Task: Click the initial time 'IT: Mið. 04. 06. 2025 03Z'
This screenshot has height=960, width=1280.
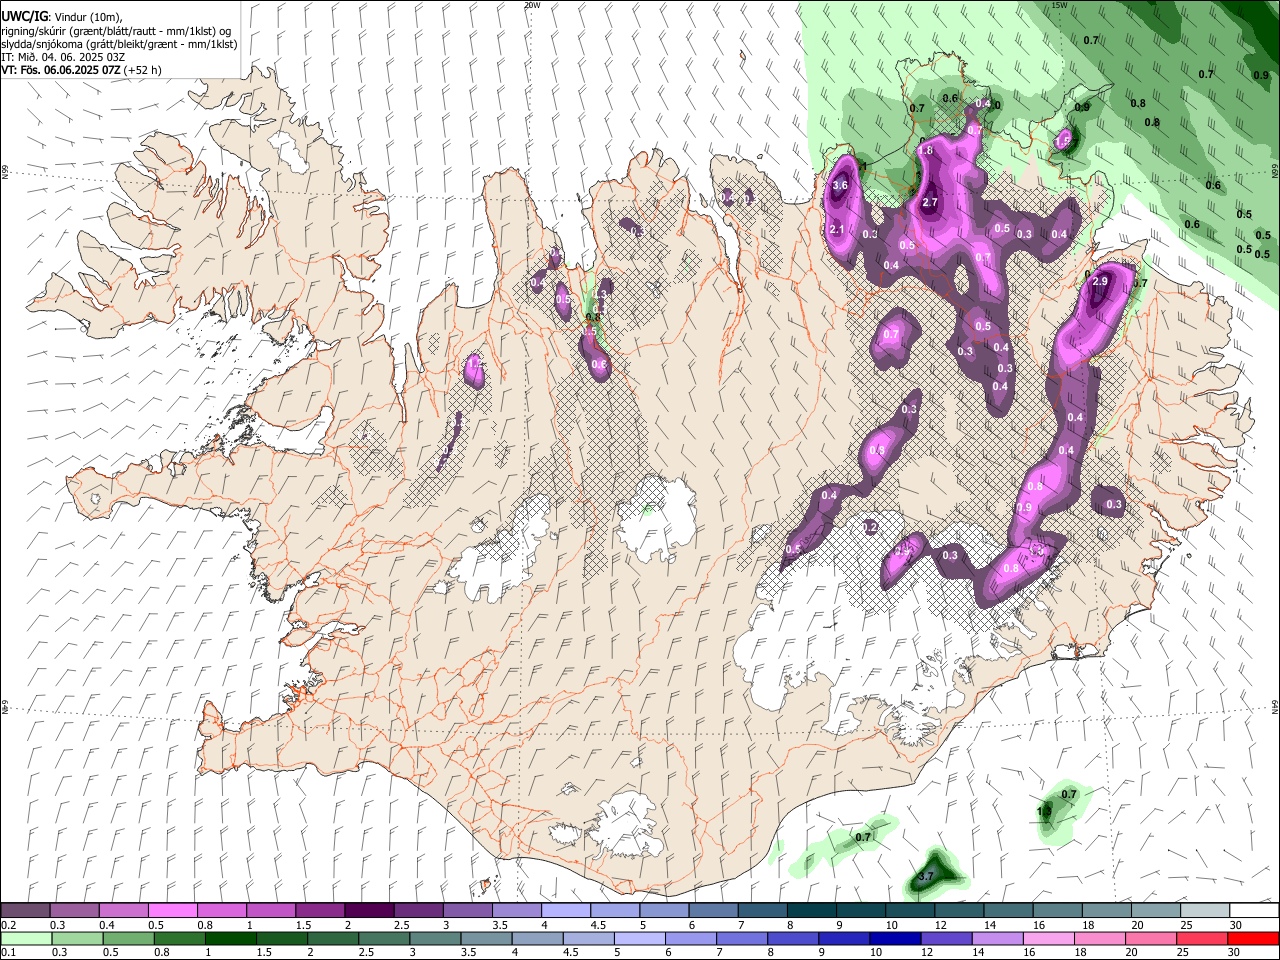Action: click(62, 57)
